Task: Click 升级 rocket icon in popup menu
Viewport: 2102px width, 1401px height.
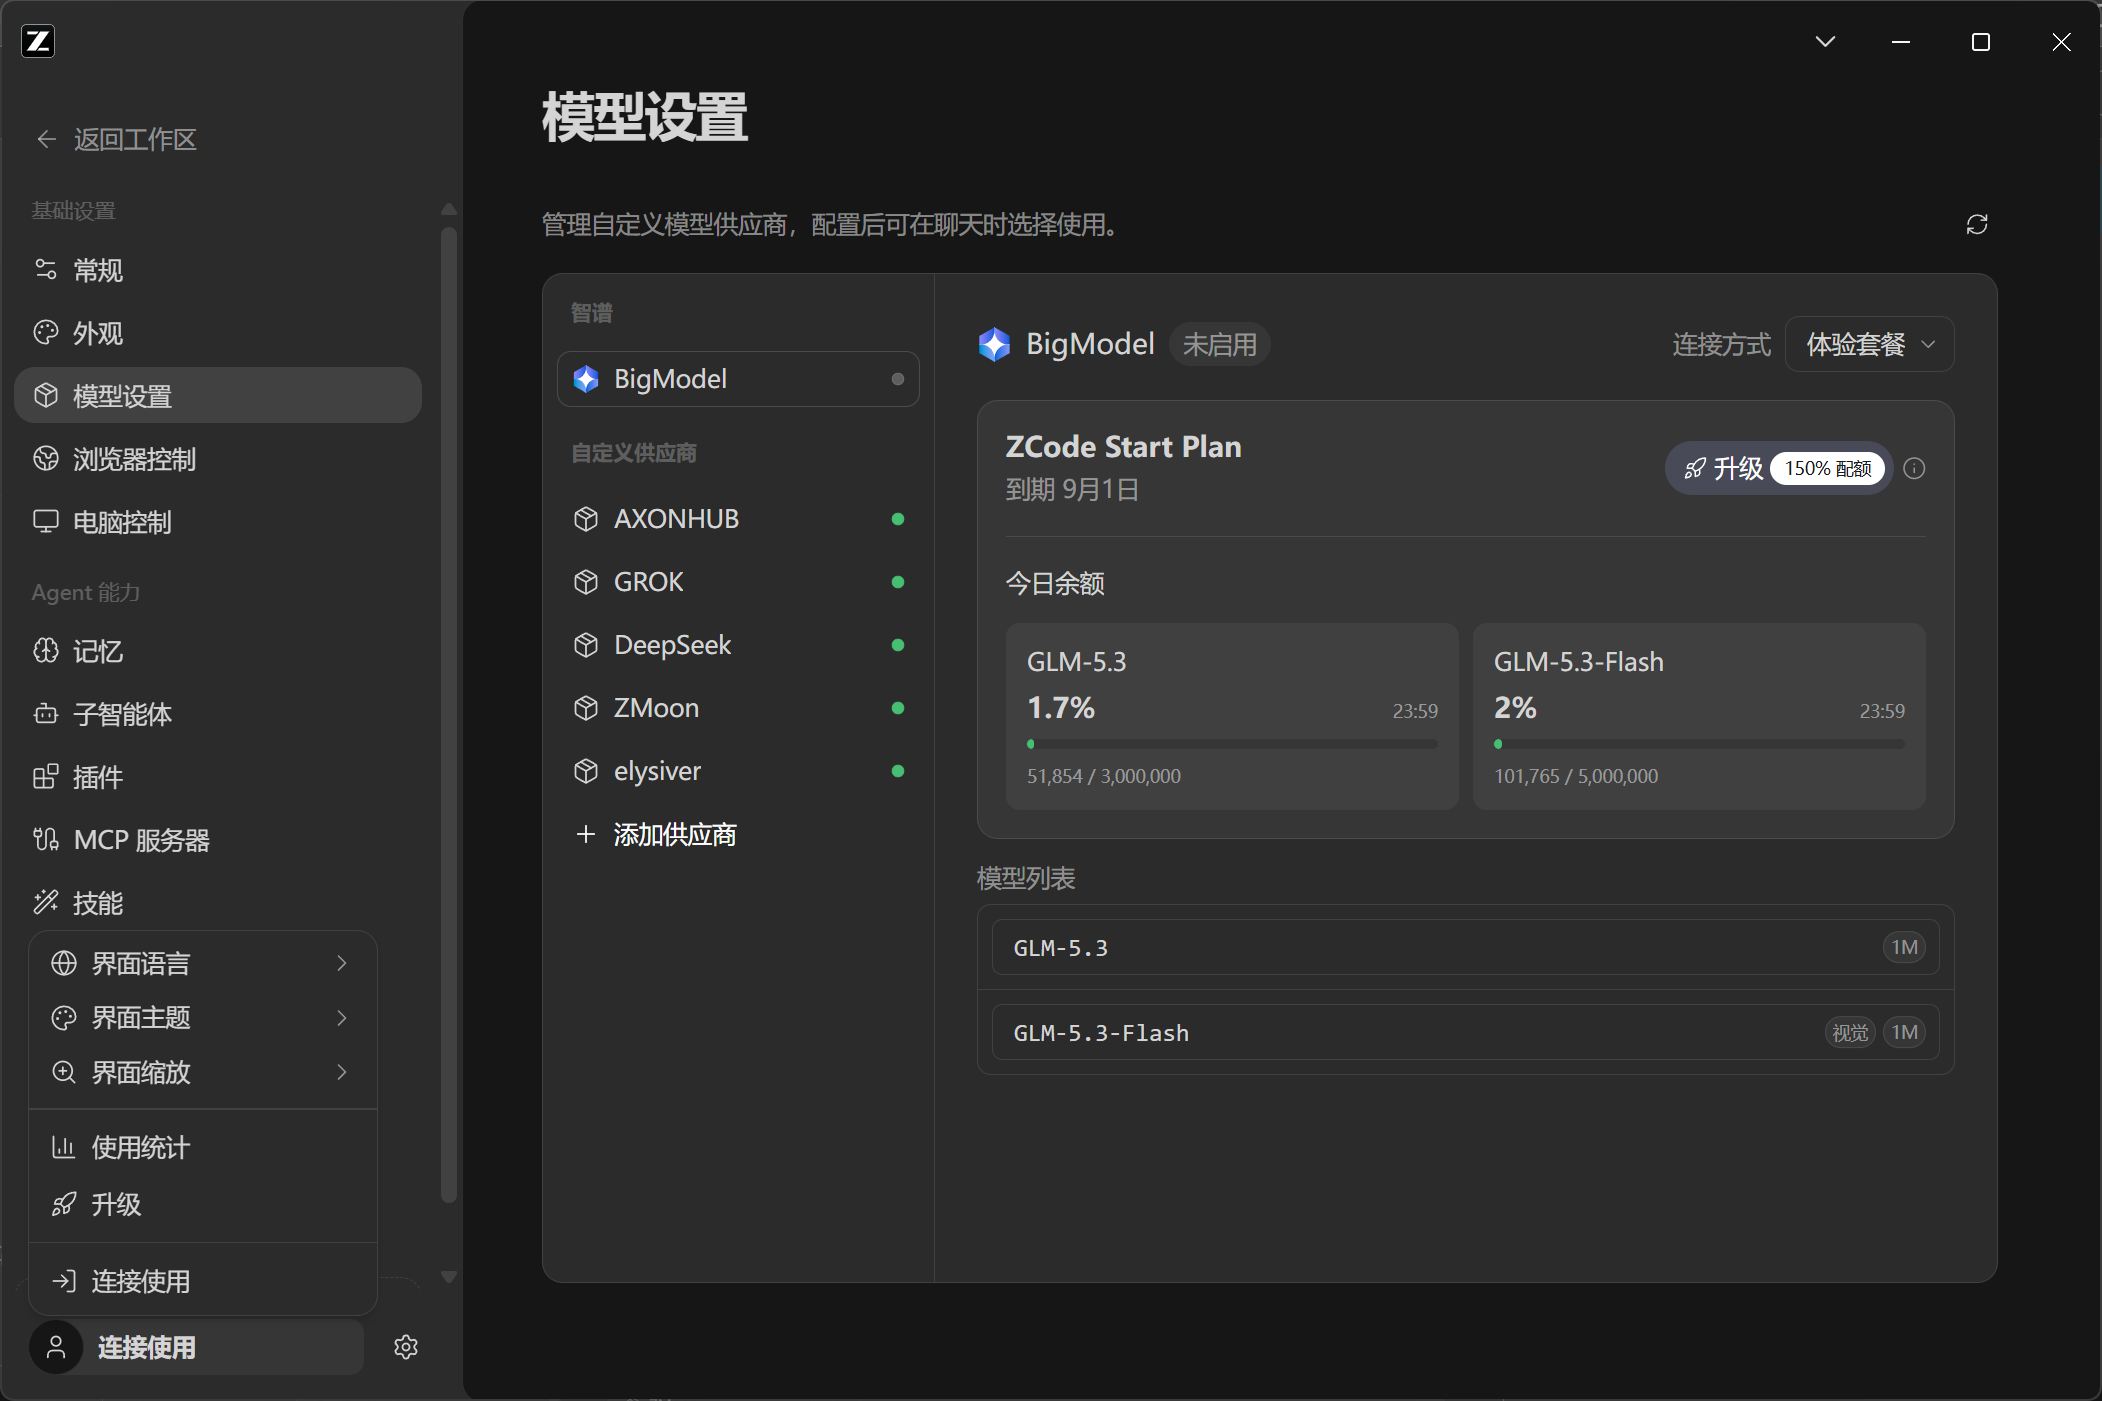Action: (64, 1204)
